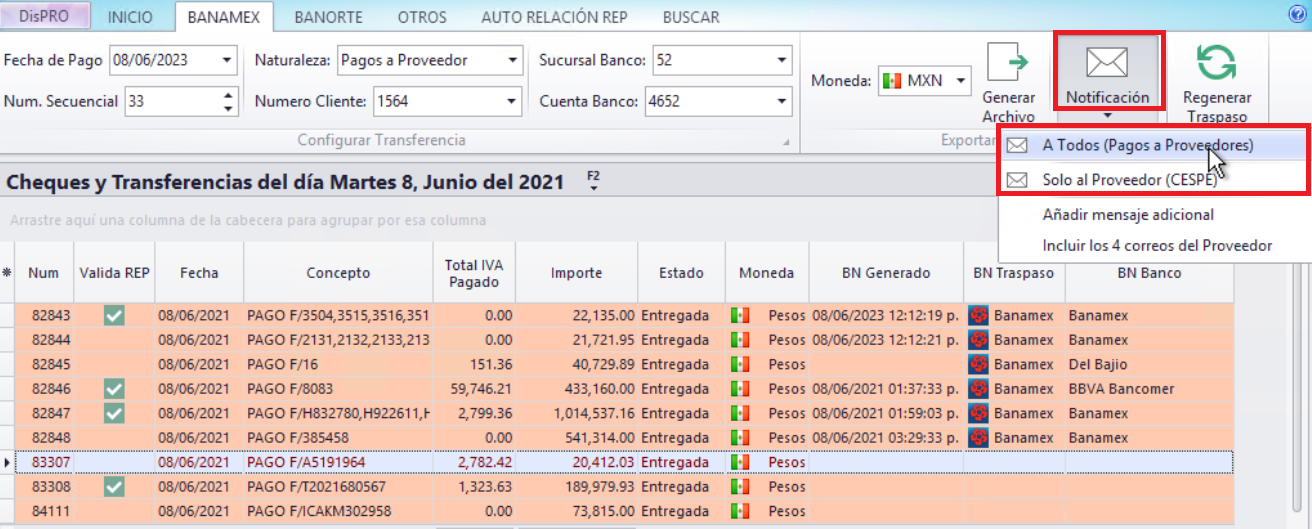Expand the Sucursal Banco dropdown
Viewport: 1312px width, 529px height.
782,60
